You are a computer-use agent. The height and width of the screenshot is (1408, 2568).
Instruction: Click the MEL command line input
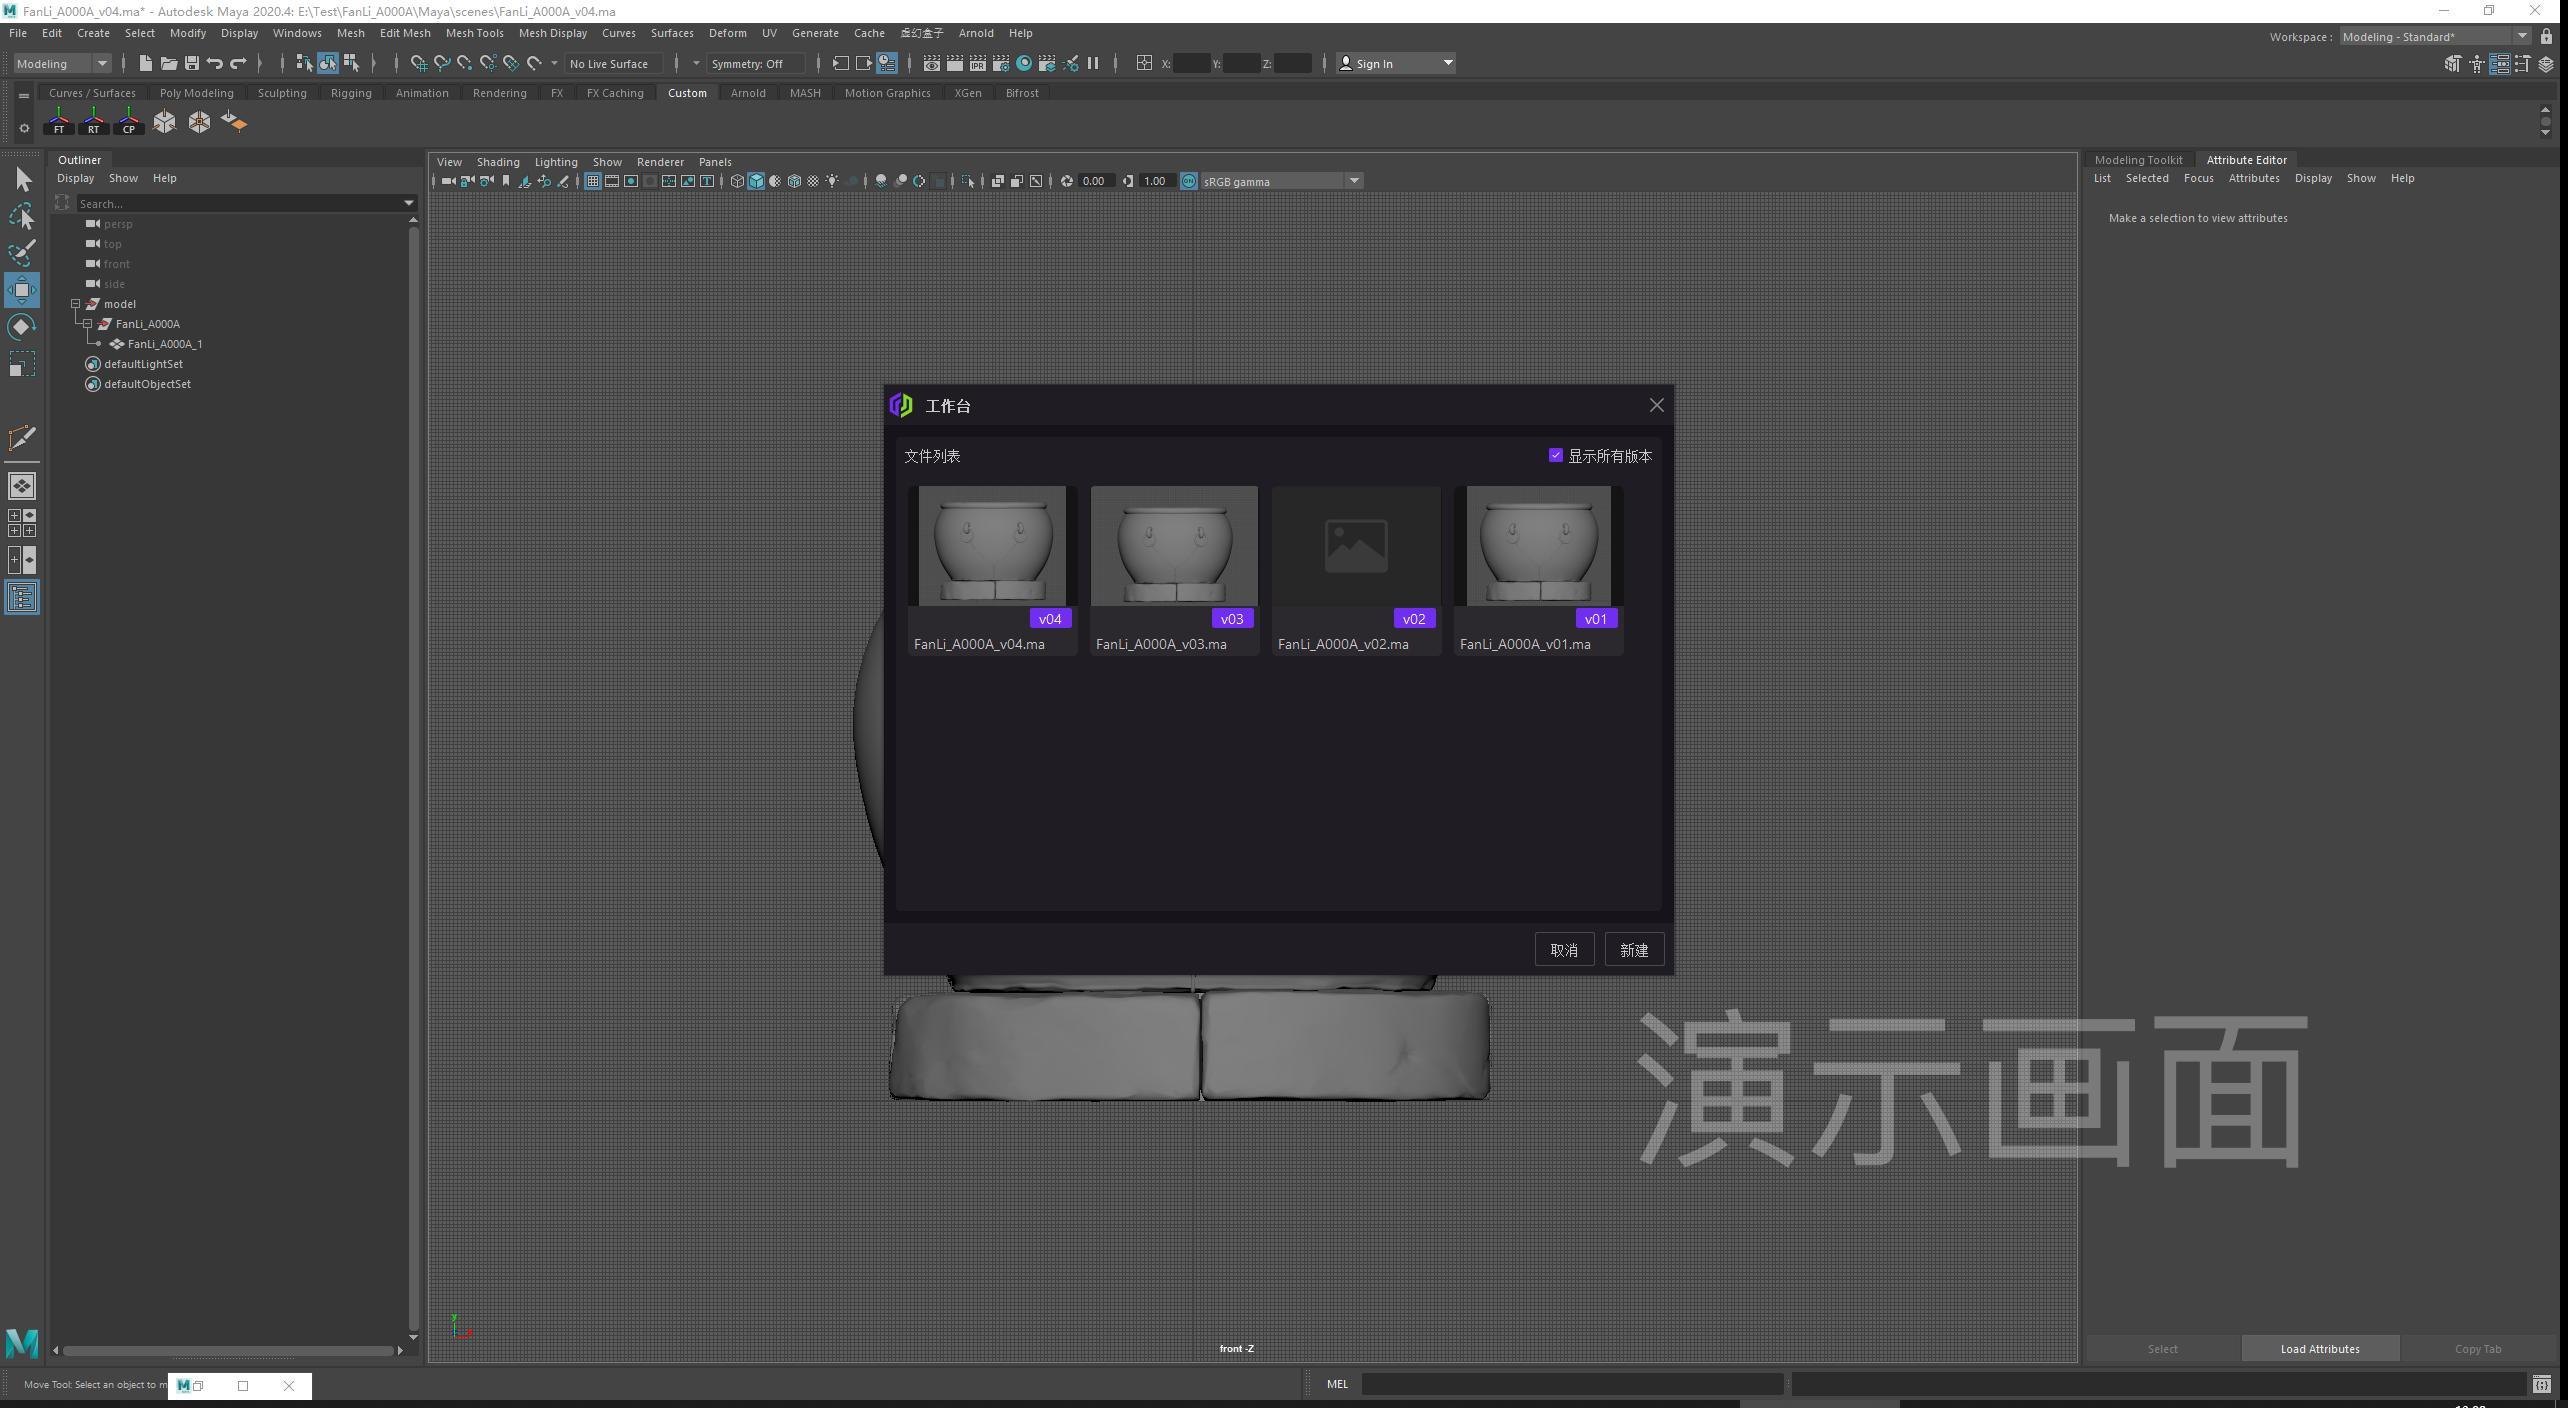(1571, 1384)
